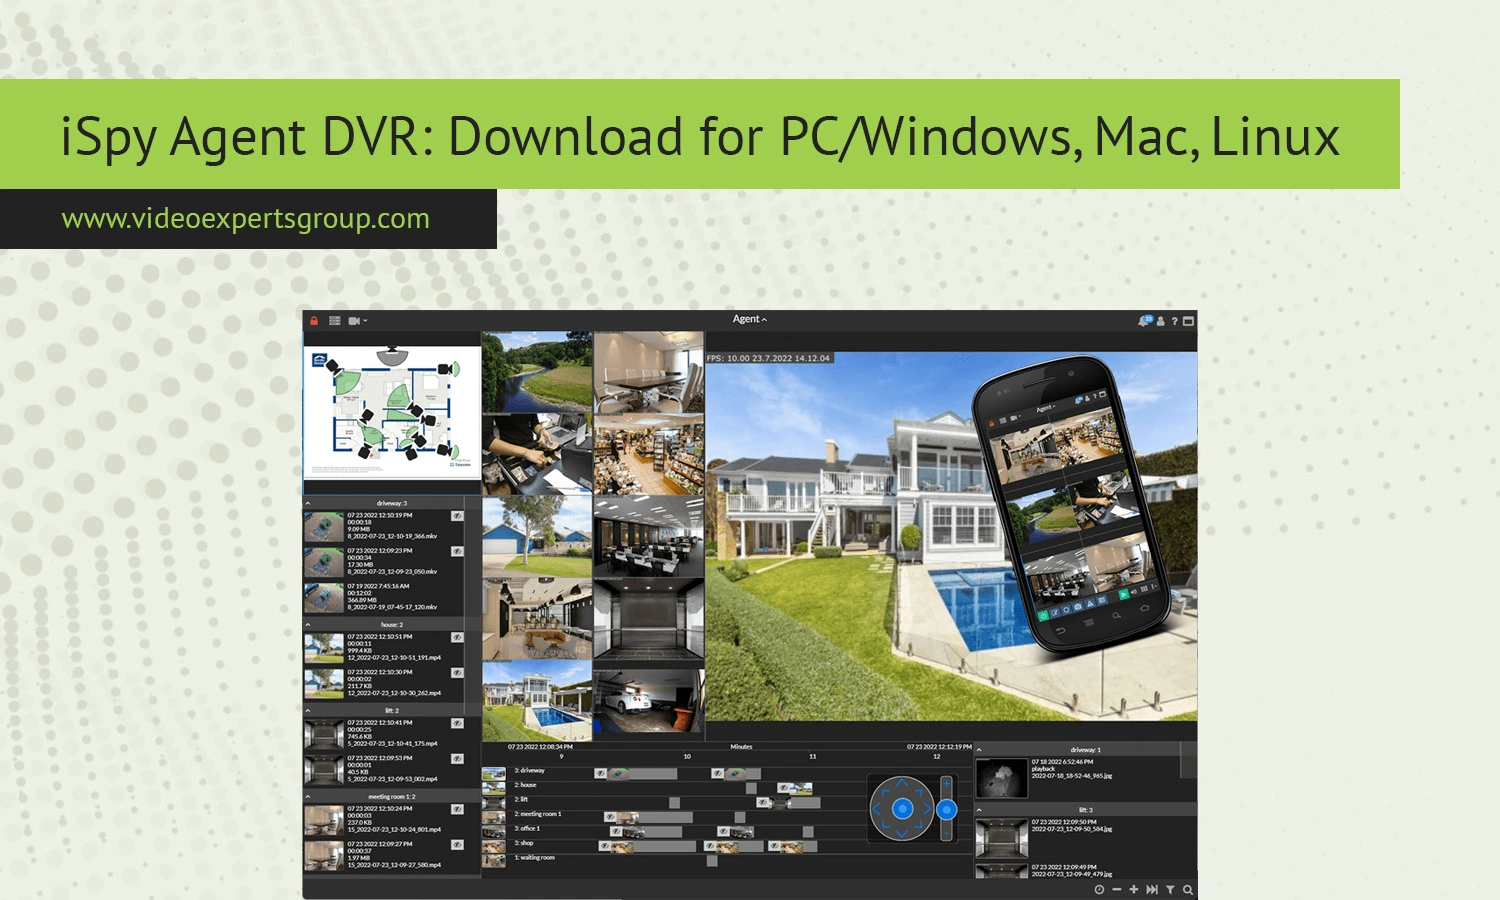Image resolution: width=1500 pixels, height=900 pixels.
Task: Open notifications bell with badge
Action: click(1144, 321)
